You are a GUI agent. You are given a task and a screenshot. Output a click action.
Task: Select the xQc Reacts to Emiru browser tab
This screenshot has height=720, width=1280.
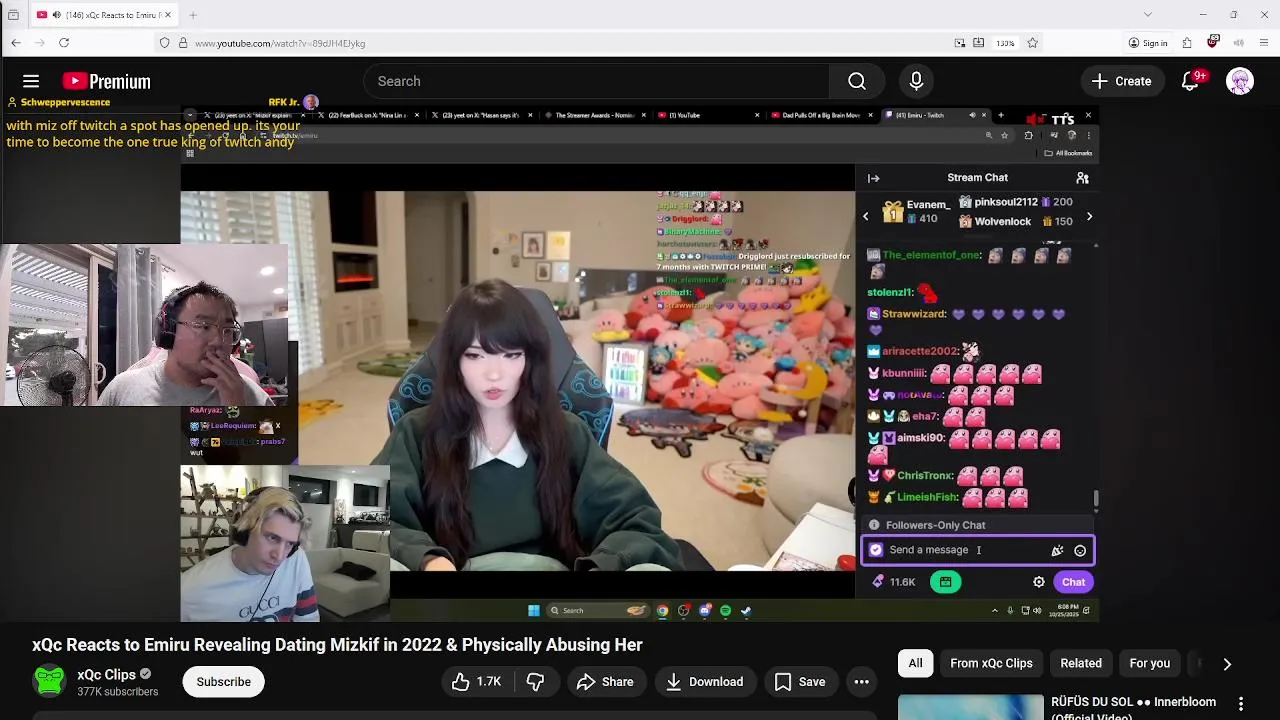(103, 15)
